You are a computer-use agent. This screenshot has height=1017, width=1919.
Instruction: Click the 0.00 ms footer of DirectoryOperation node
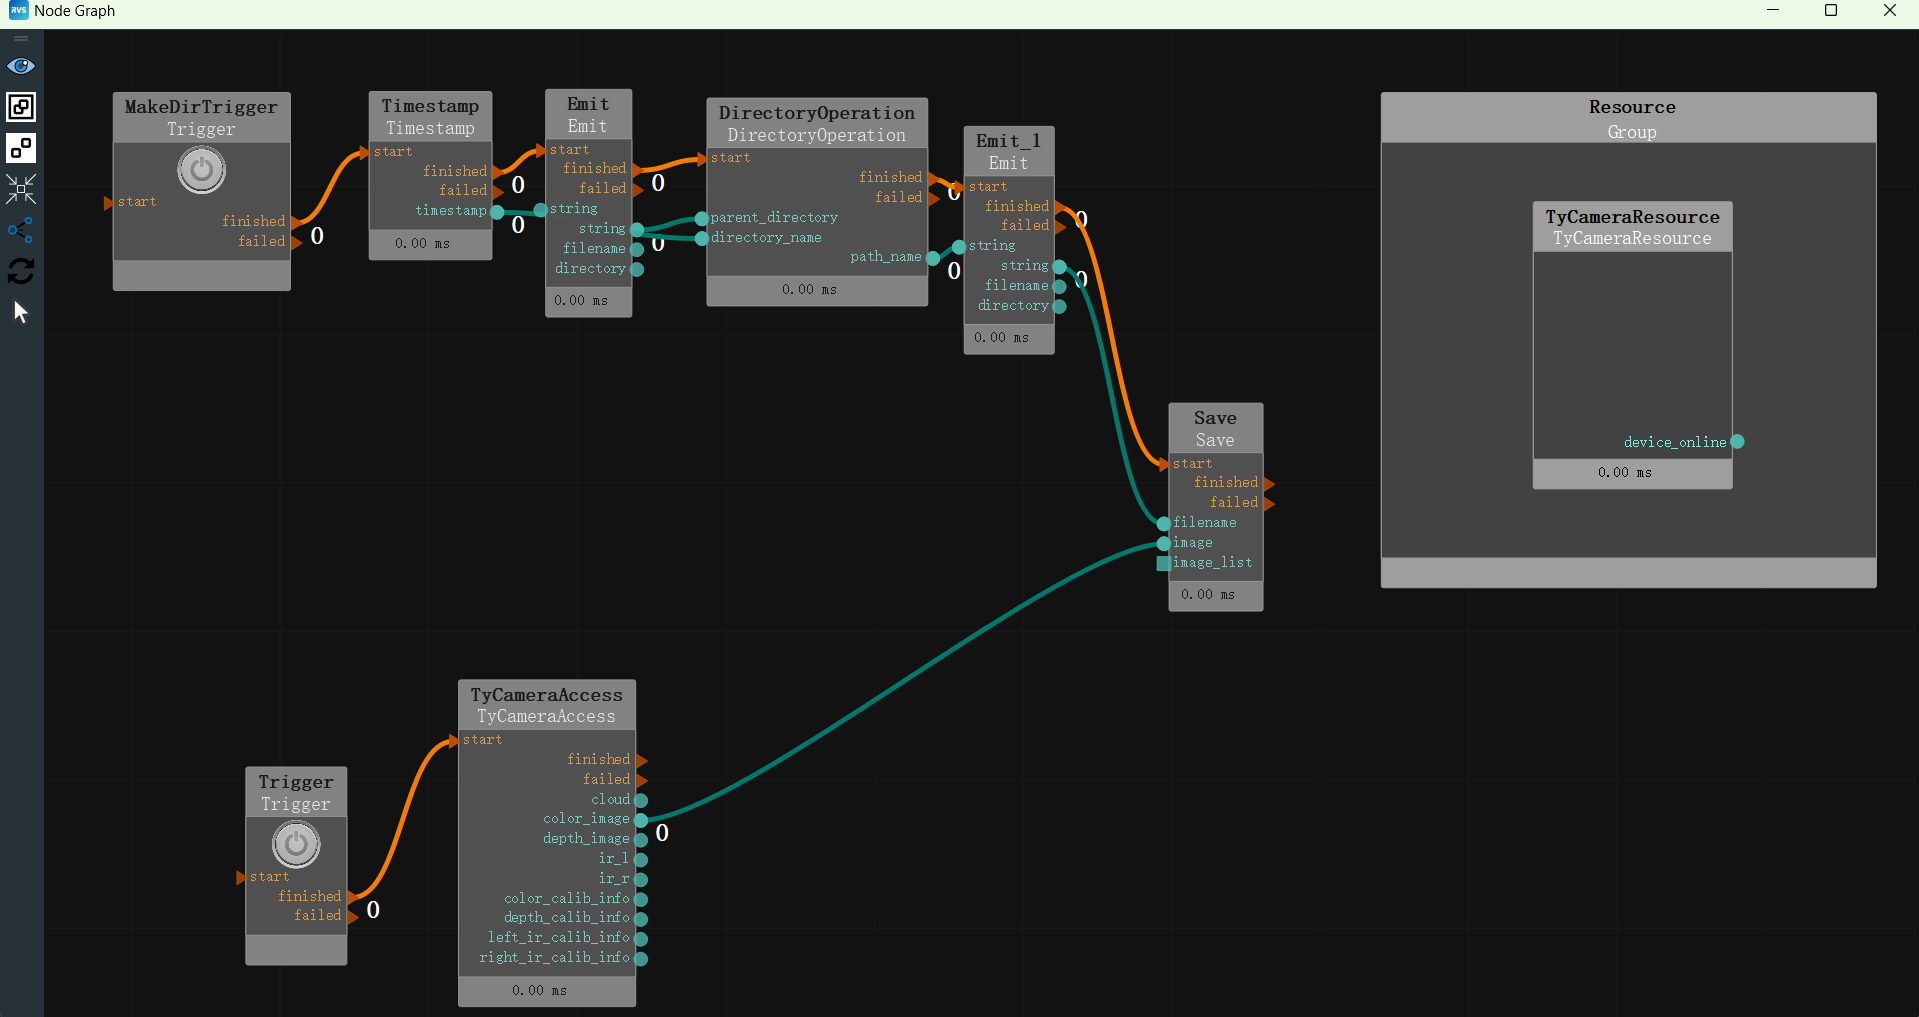[817, 291]
